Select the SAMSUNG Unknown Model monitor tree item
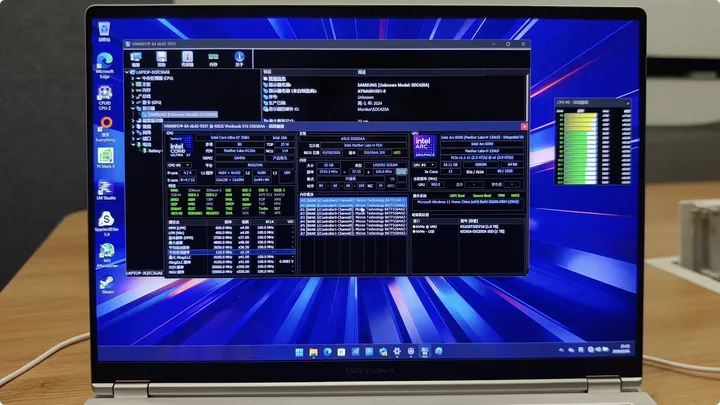The width and height of the screenshot is (720, 405). (182, 114)
